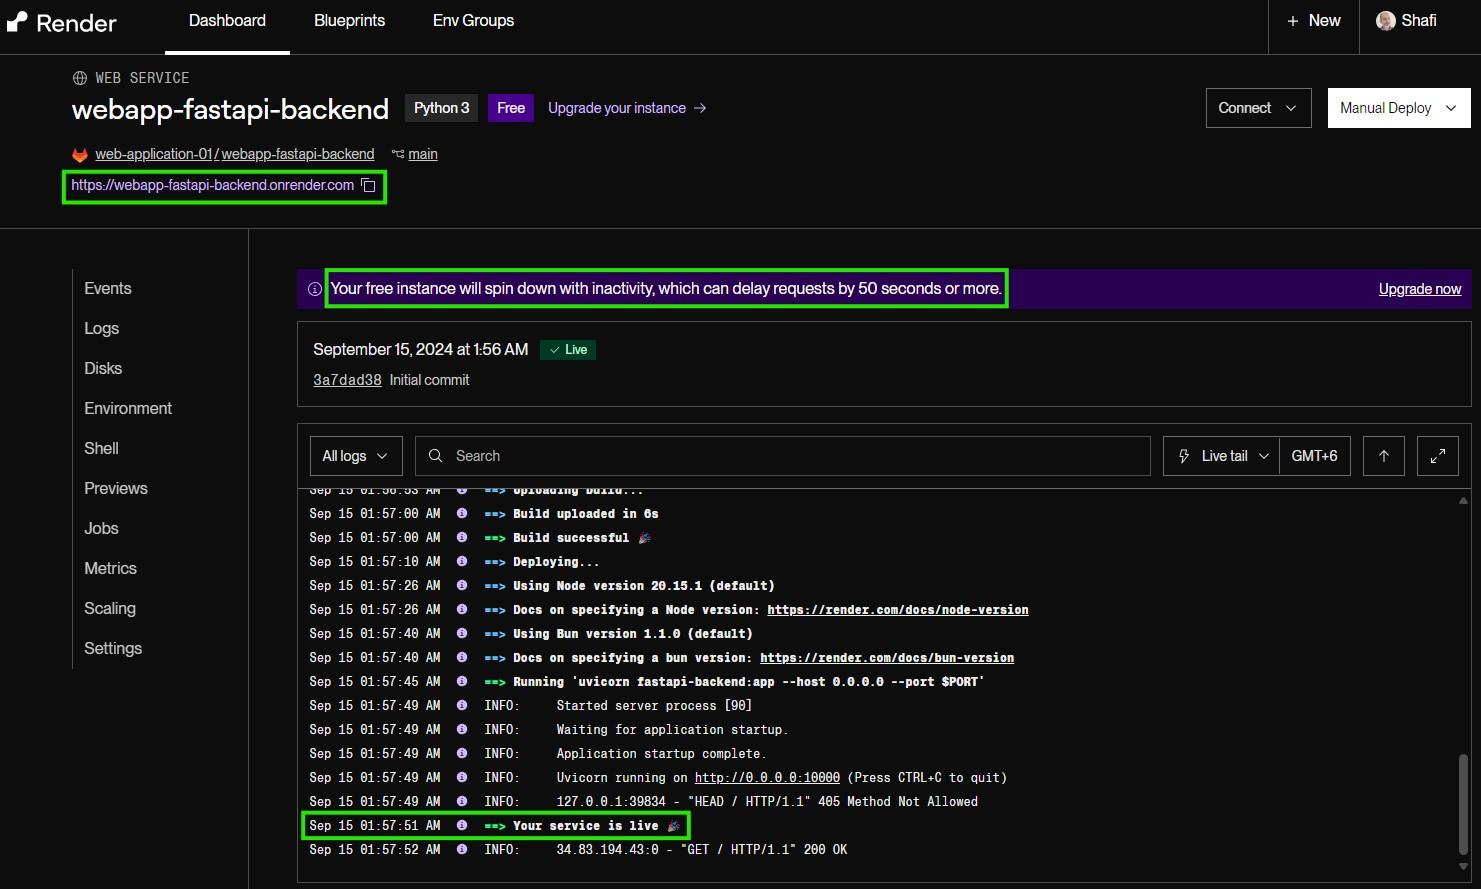Open Disks in the sidebar

103,369
